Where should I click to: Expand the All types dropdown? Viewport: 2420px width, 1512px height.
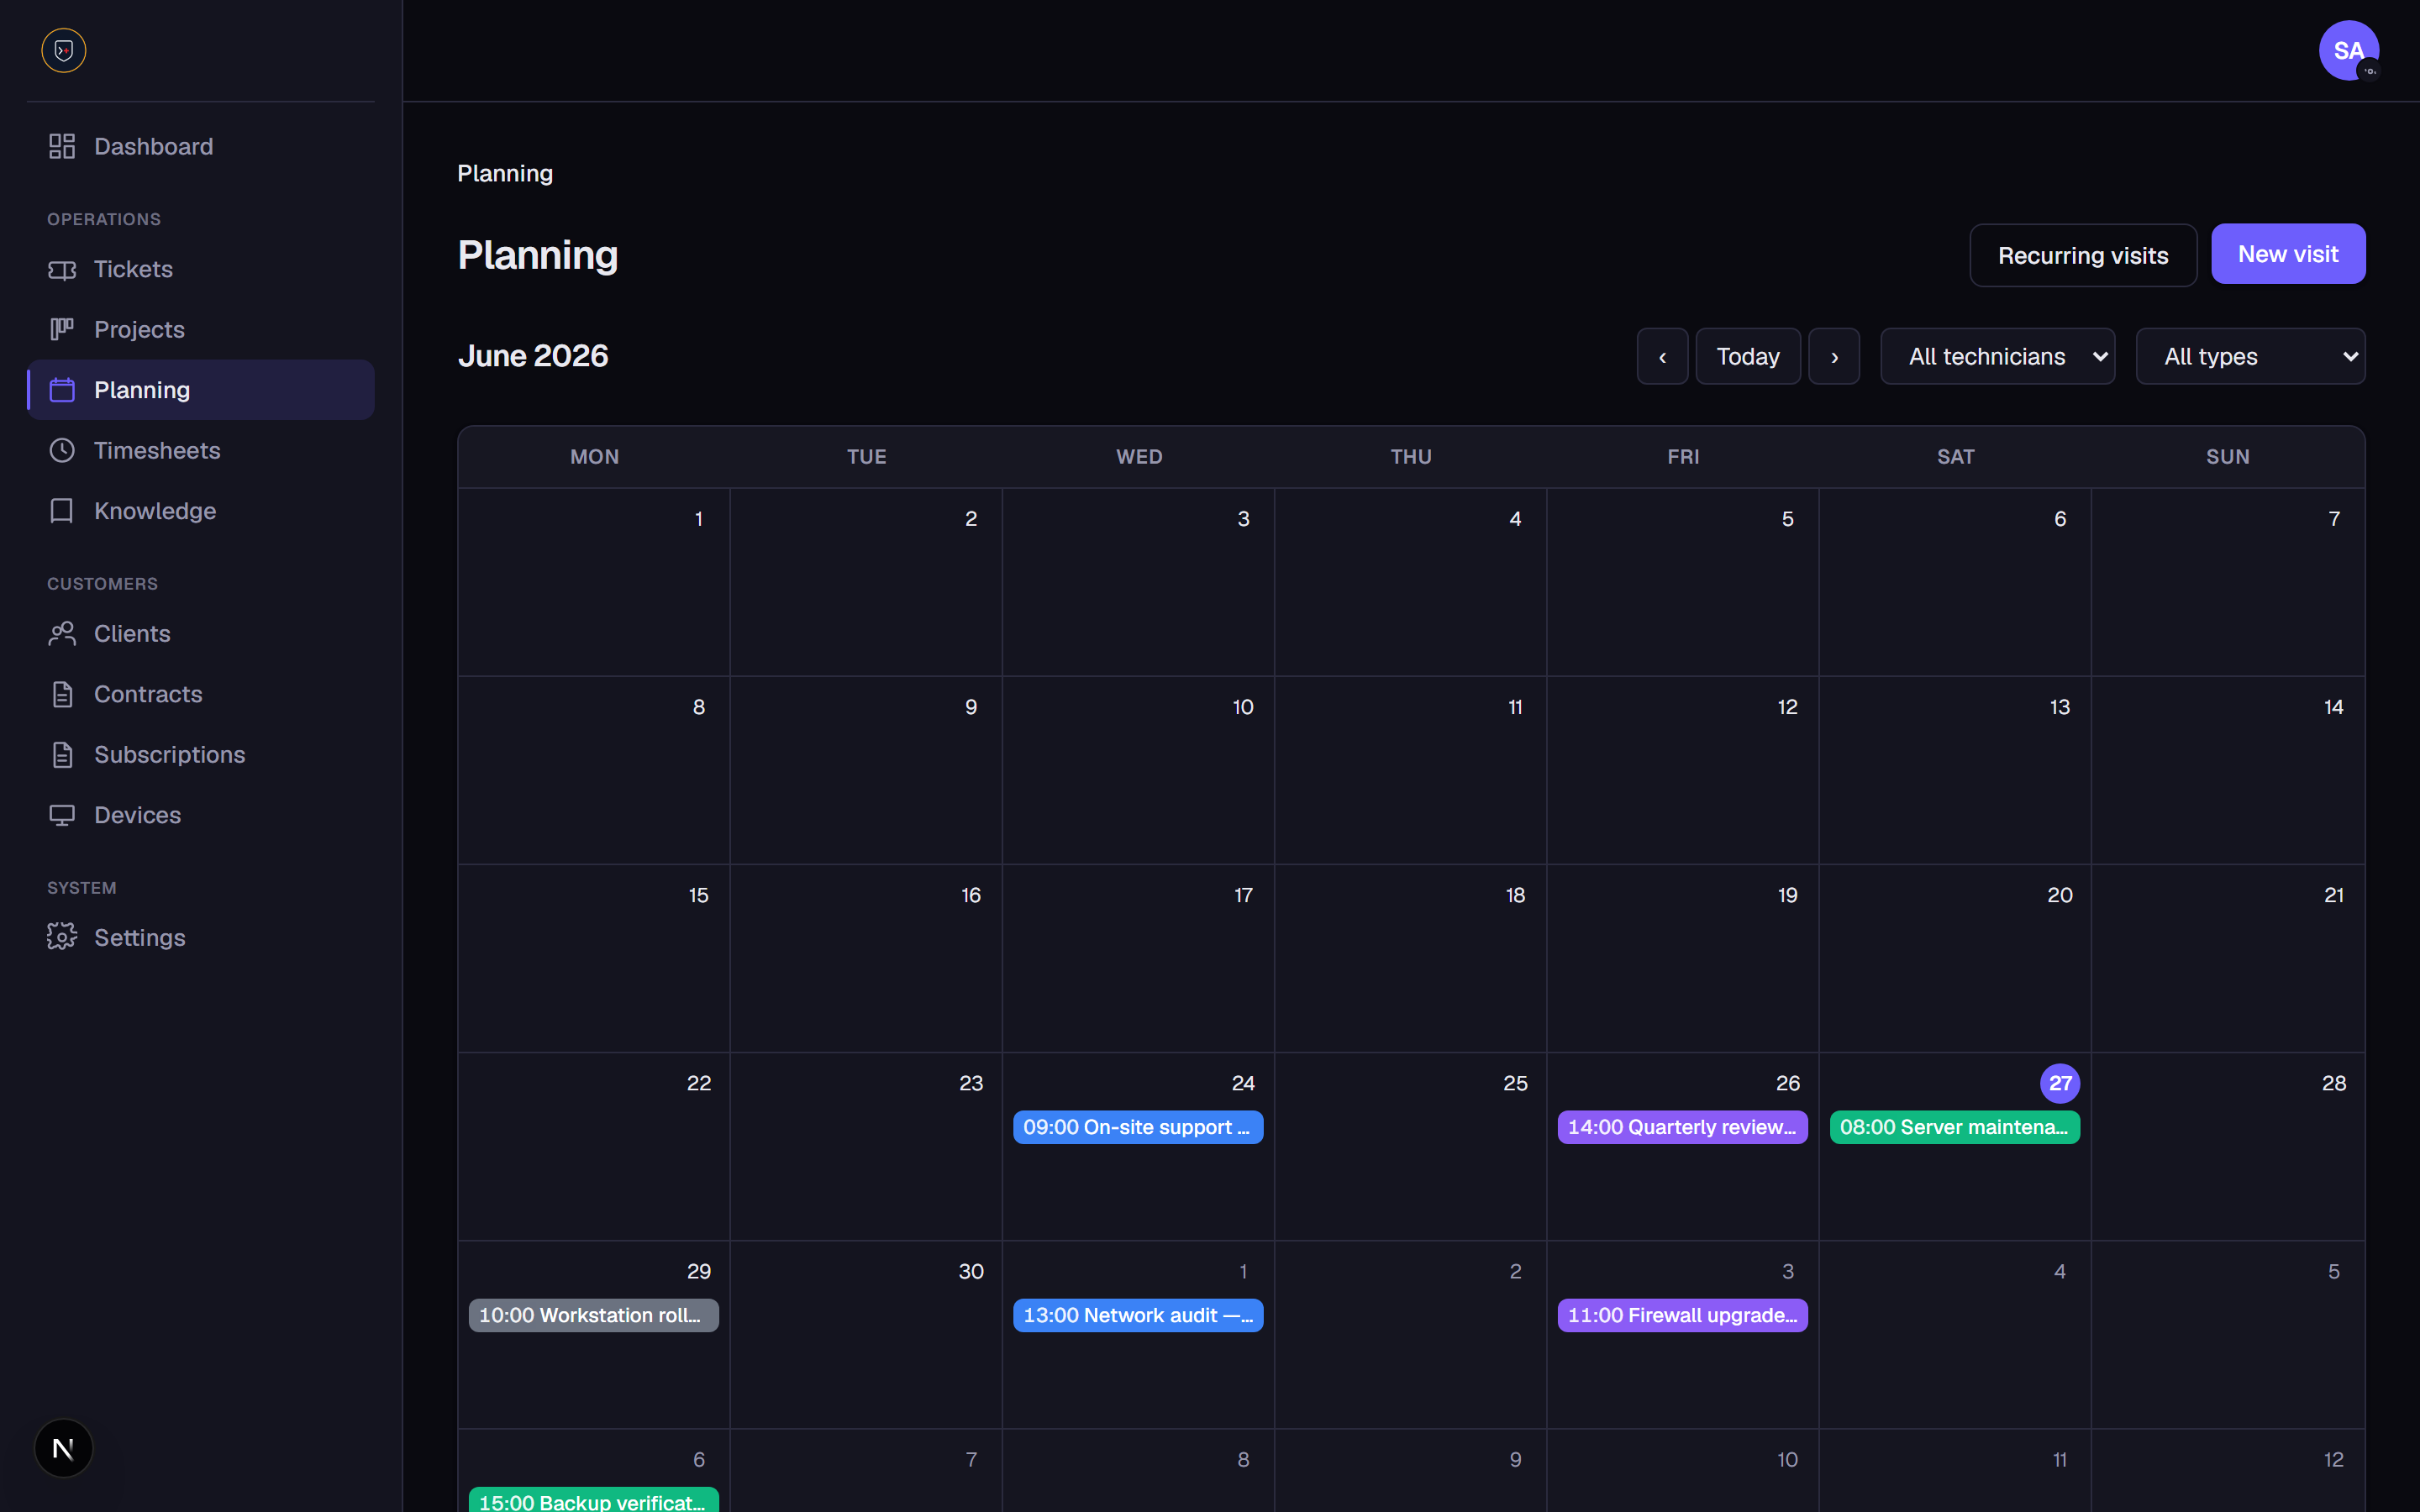(2250, 356)
